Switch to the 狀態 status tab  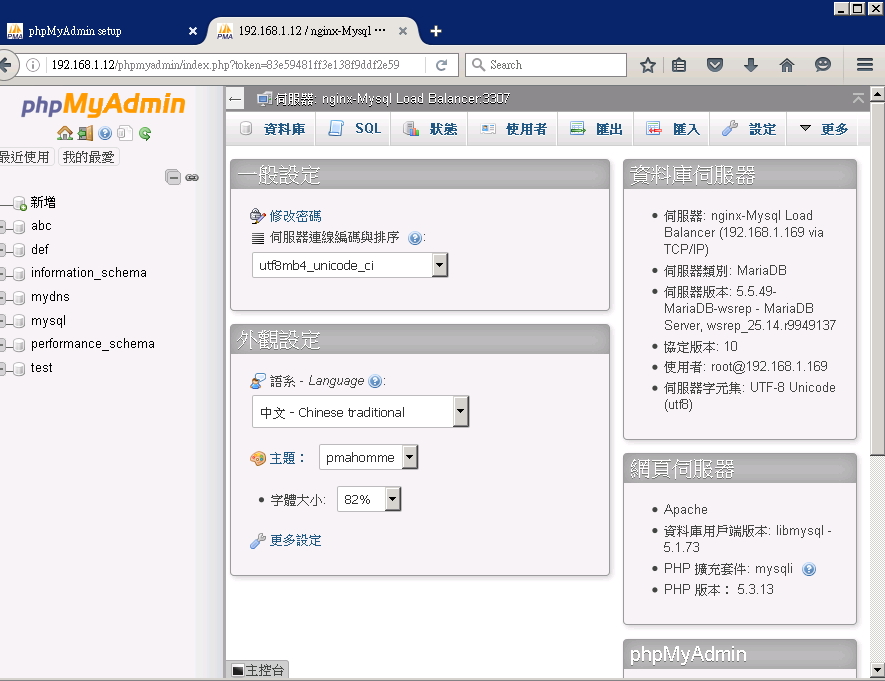[430, 129]
